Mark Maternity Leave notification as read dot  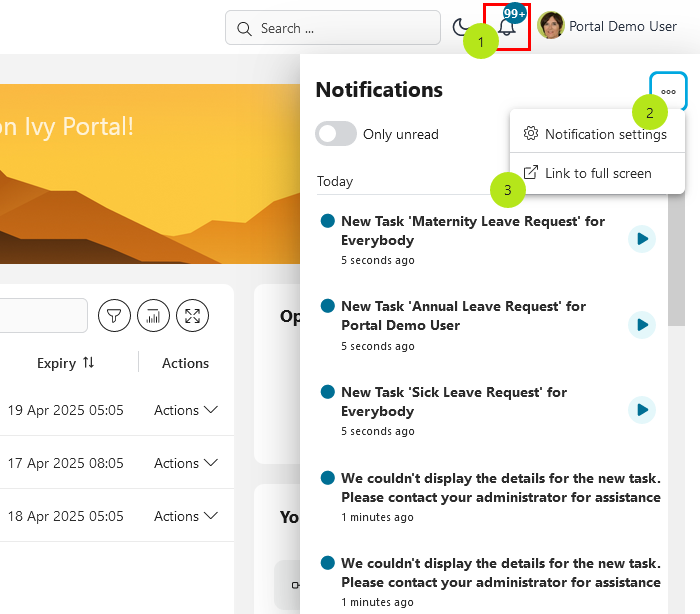[x=328, y=221]
